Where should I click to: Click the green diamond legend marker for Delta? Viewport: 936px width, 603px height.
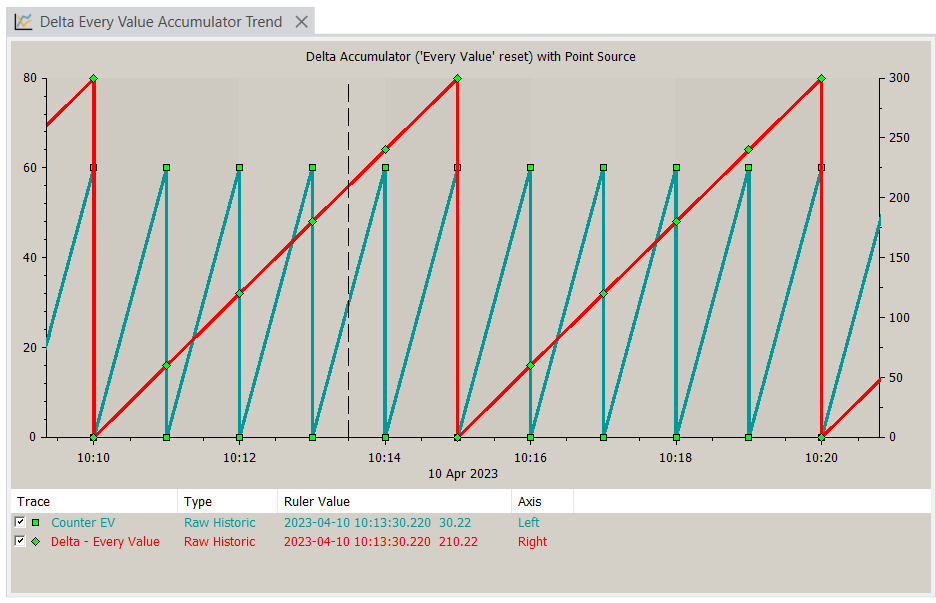36,542
